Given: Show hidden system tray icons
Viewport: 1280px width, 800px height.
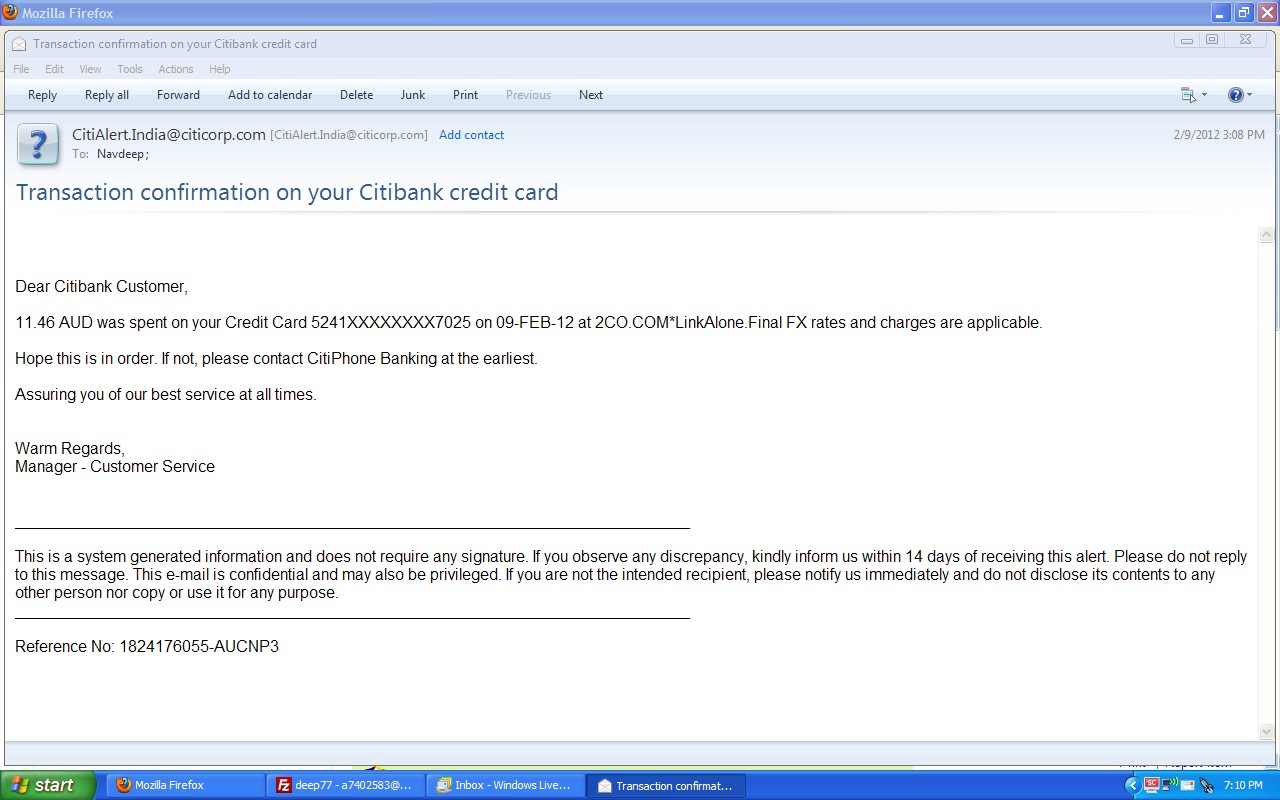Looking at the screenshot, I should 1132,785.
